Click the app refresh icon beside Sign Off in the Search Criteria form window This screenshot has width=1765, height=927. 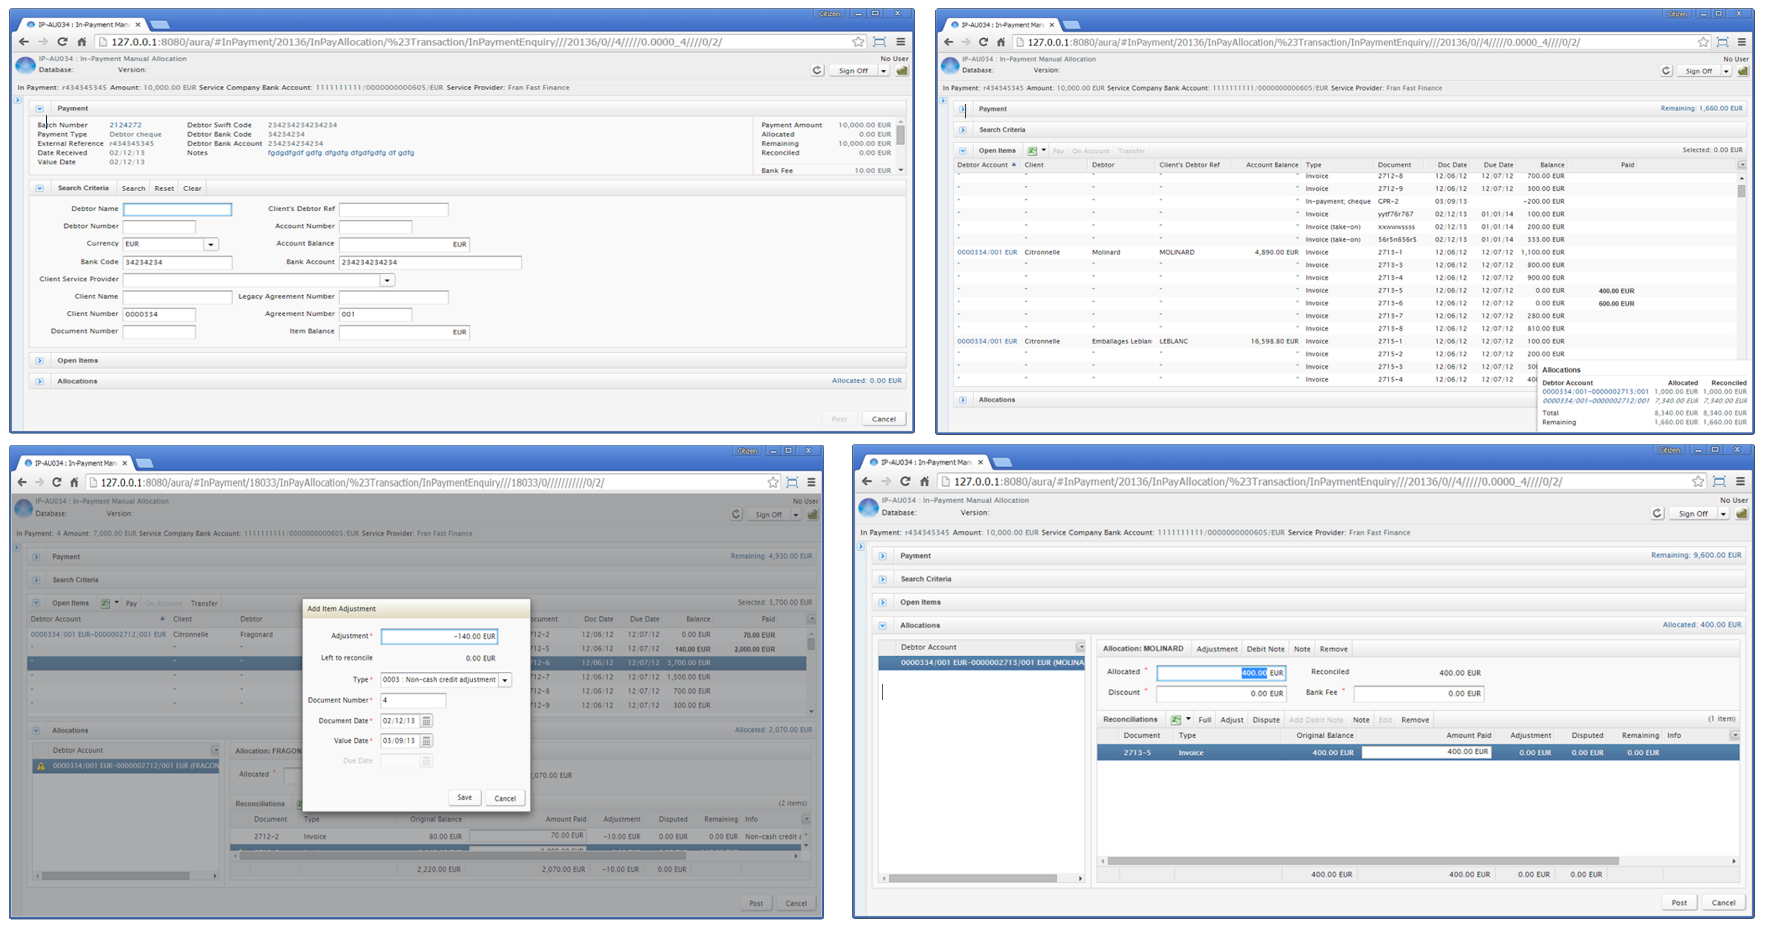click(x=817, y=71)
